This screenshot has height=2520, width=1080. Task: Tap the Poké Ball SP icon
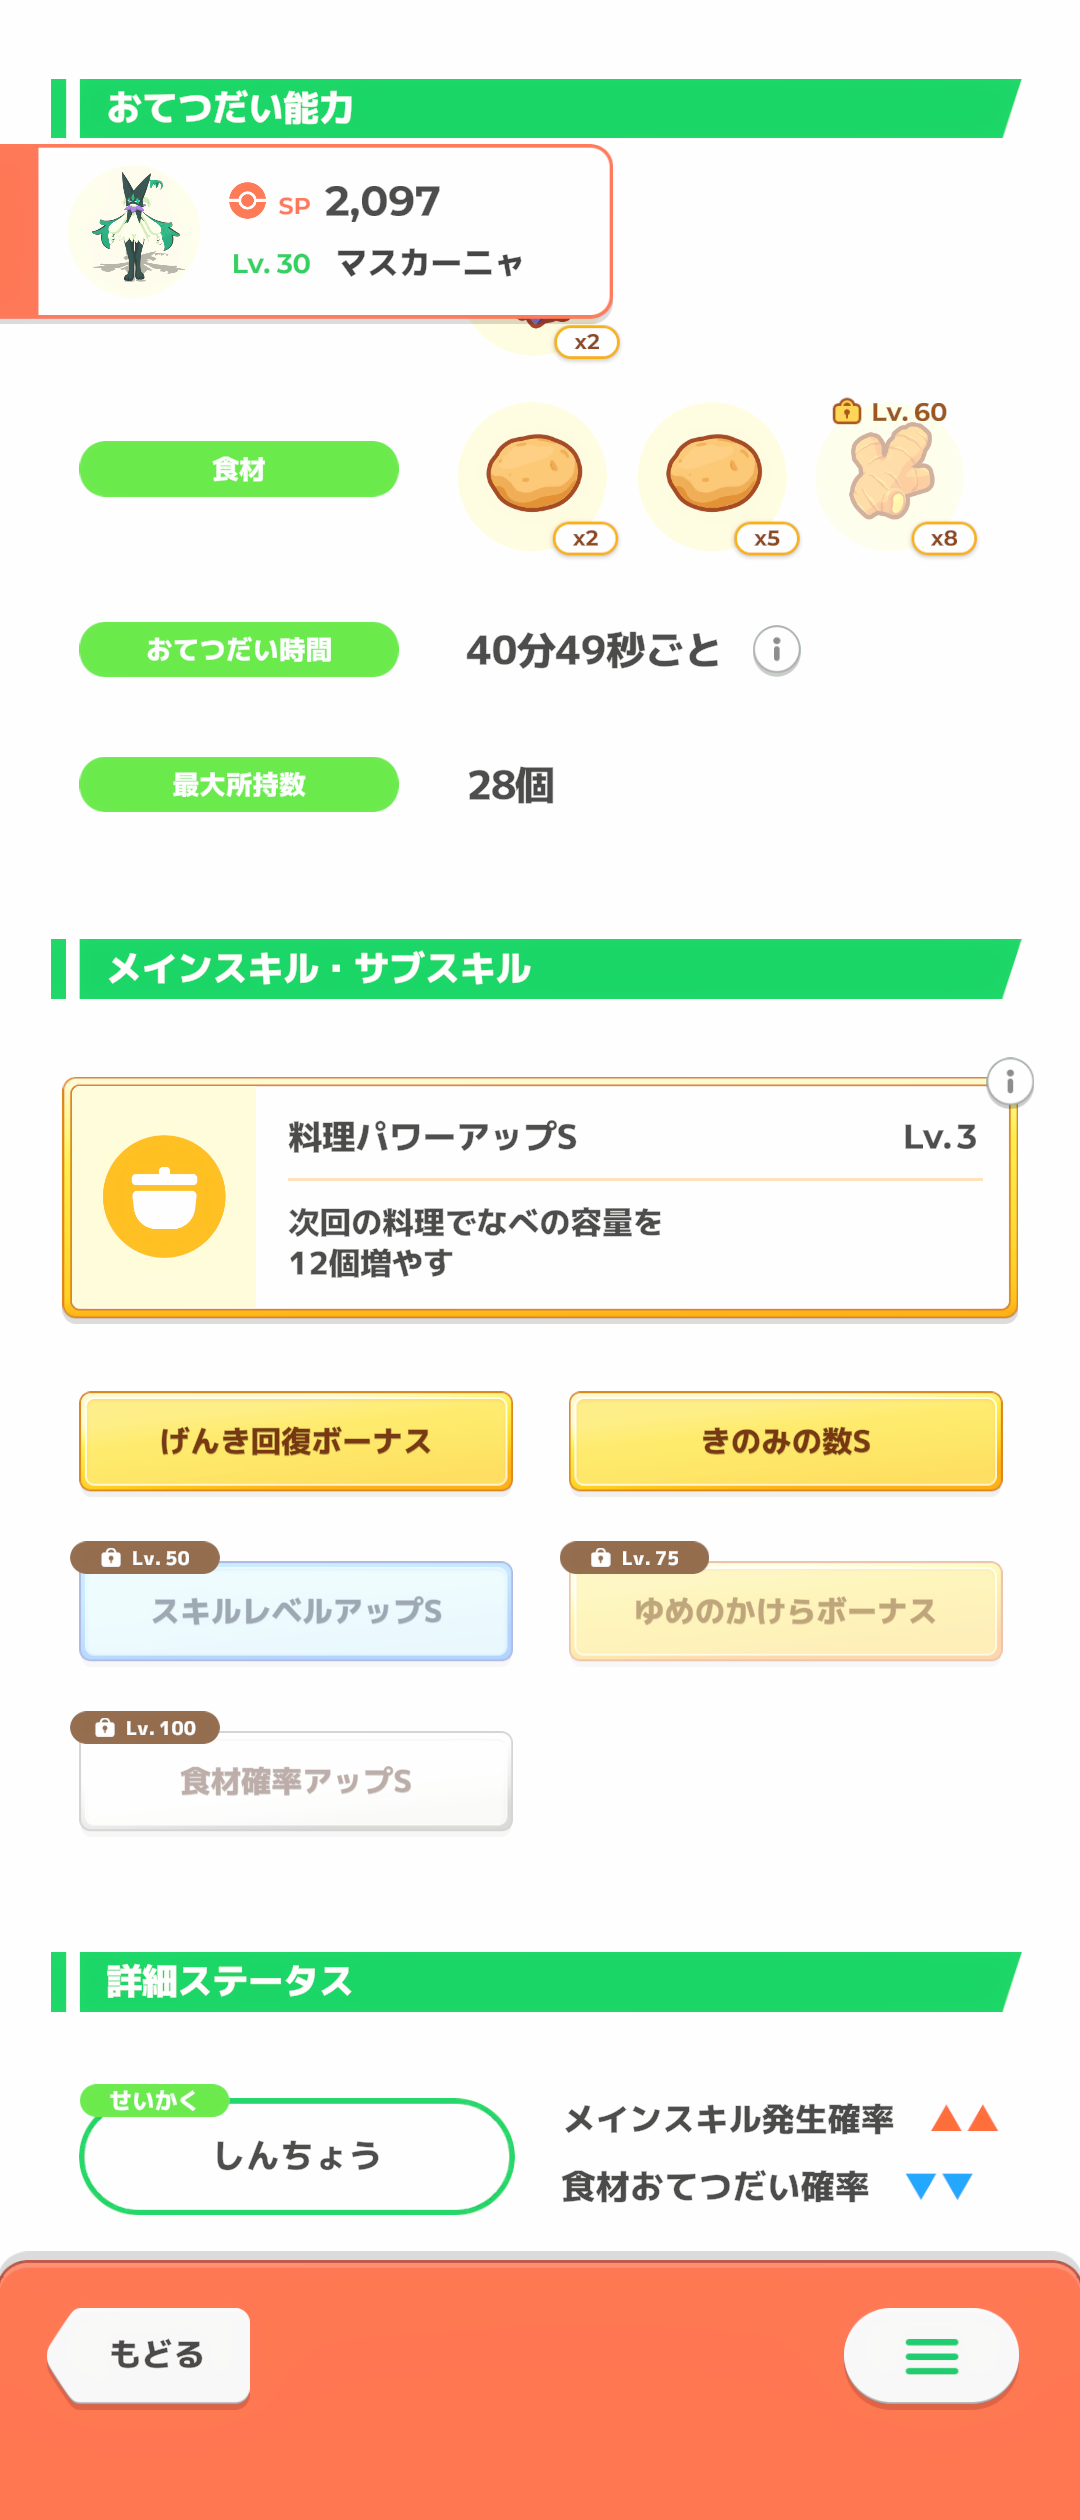pos(247,201)
